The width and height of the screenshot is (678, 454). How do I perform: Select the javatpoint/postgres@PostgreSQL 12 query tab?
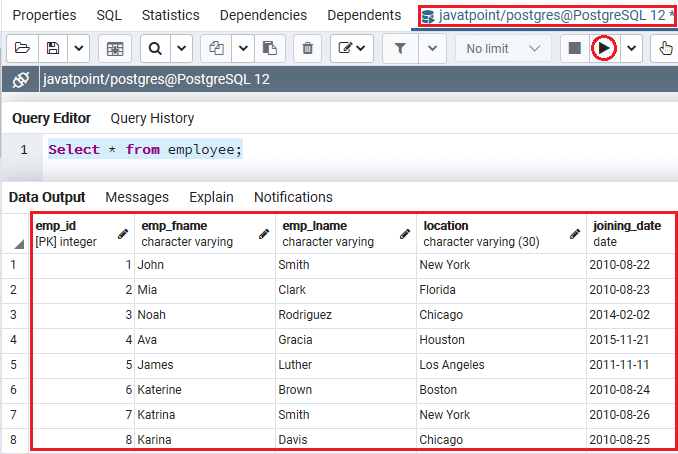(547, 16)
